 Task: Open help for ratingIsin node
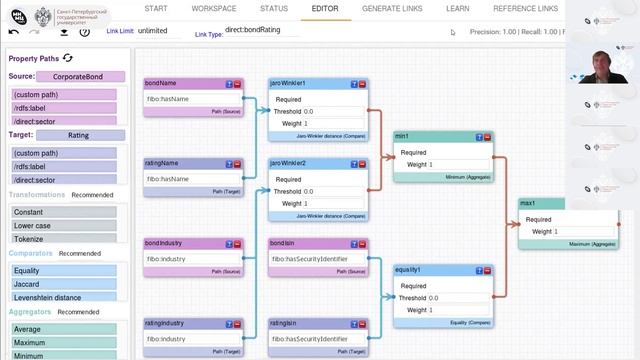354,324
